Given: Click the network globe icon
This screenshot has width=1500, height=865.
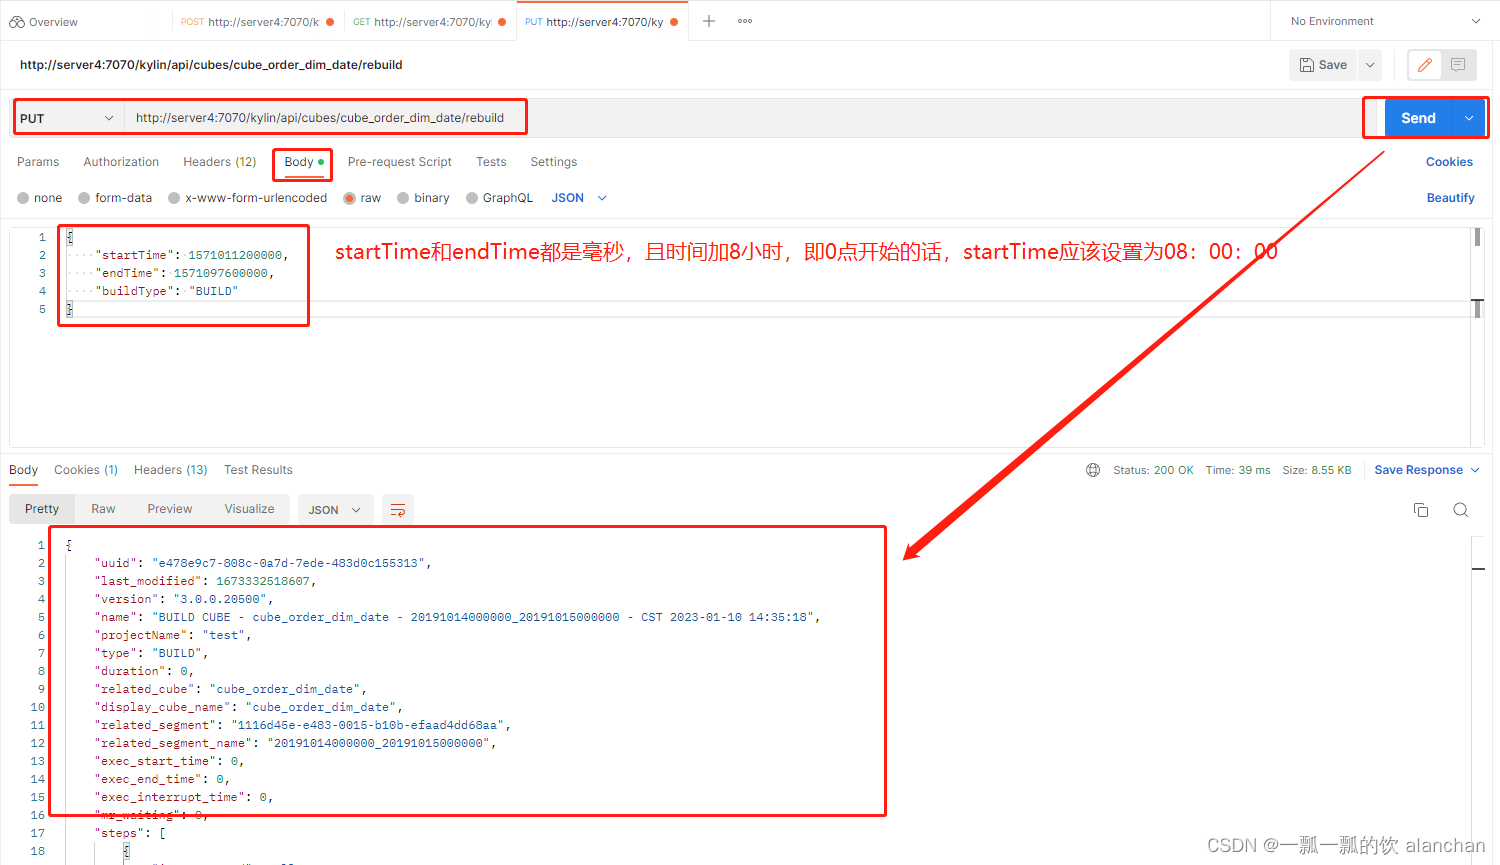Looking at the screenshot, I should 1093,470.
